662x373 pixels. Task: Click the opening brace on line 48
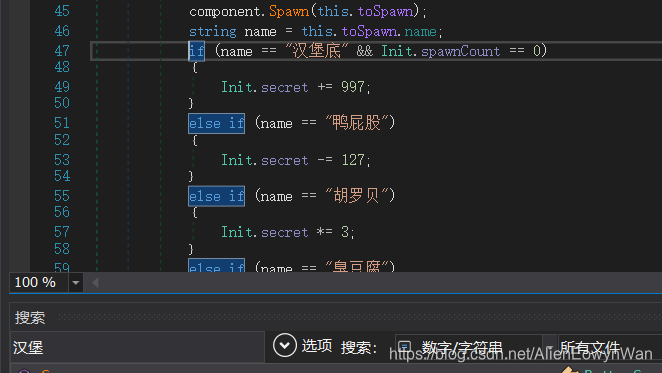pyautogui.click(x=195, y=68)
